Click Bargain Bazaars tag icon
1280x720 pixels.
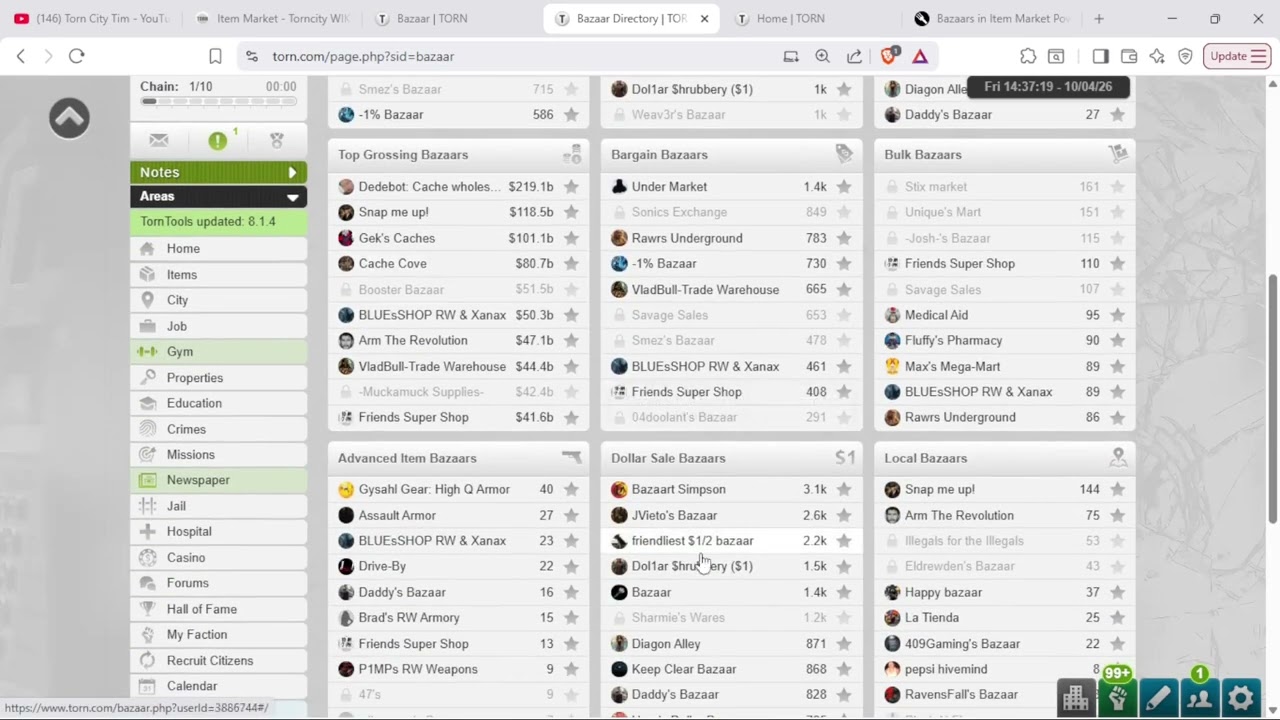(844, 154)
